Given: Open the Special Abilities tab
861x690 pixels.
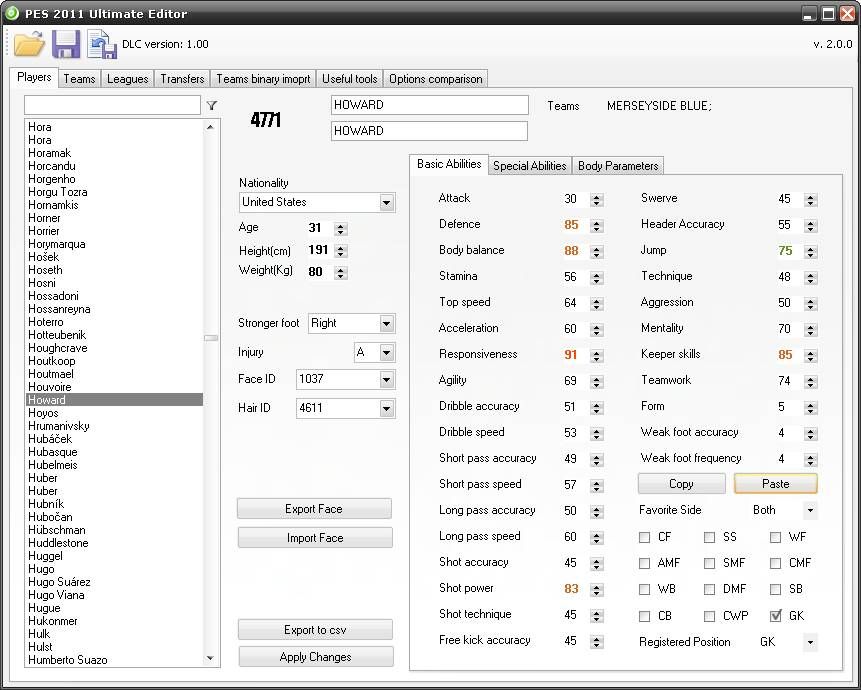Looking at the screenshot, I should (529, 166).
